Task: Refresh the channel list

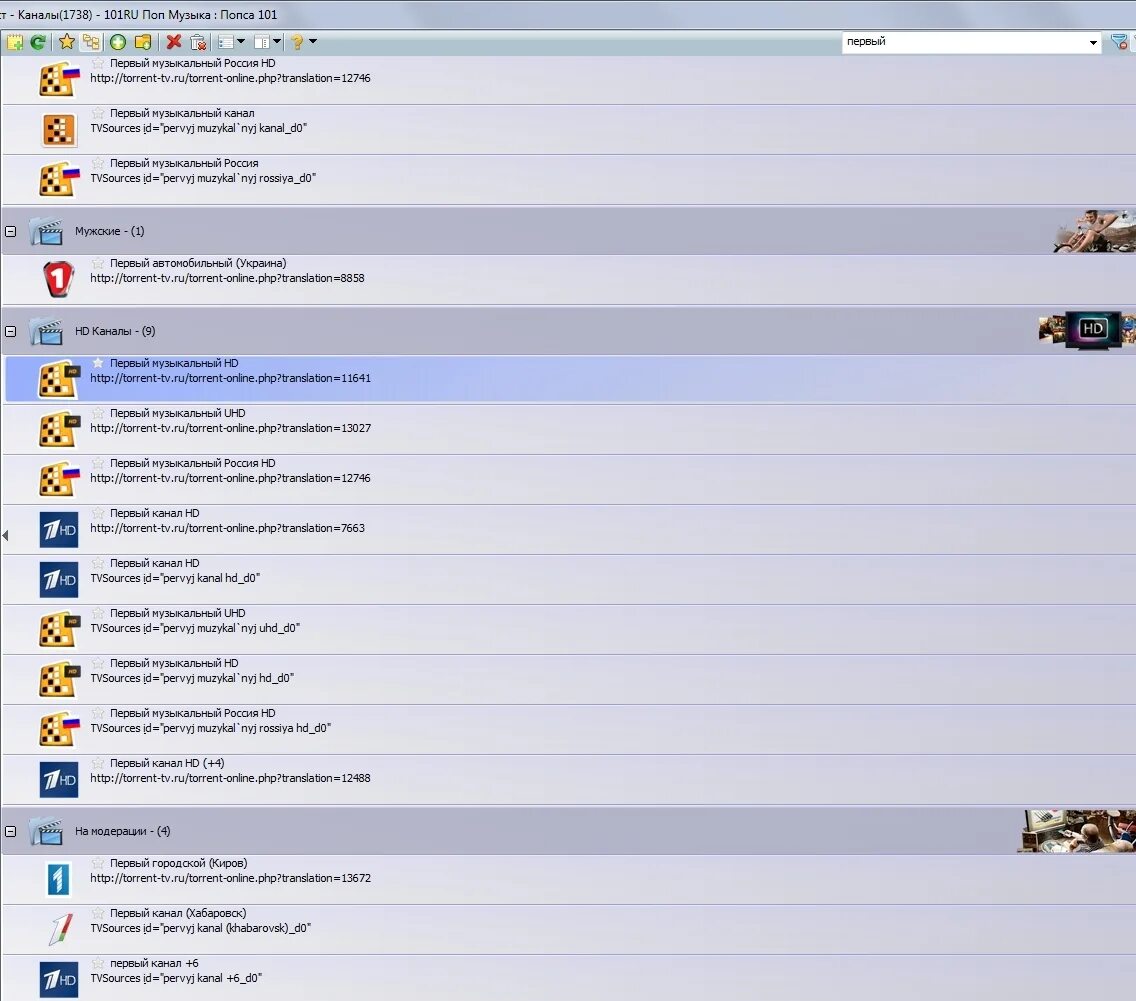Action: click(x=38, y=42)
